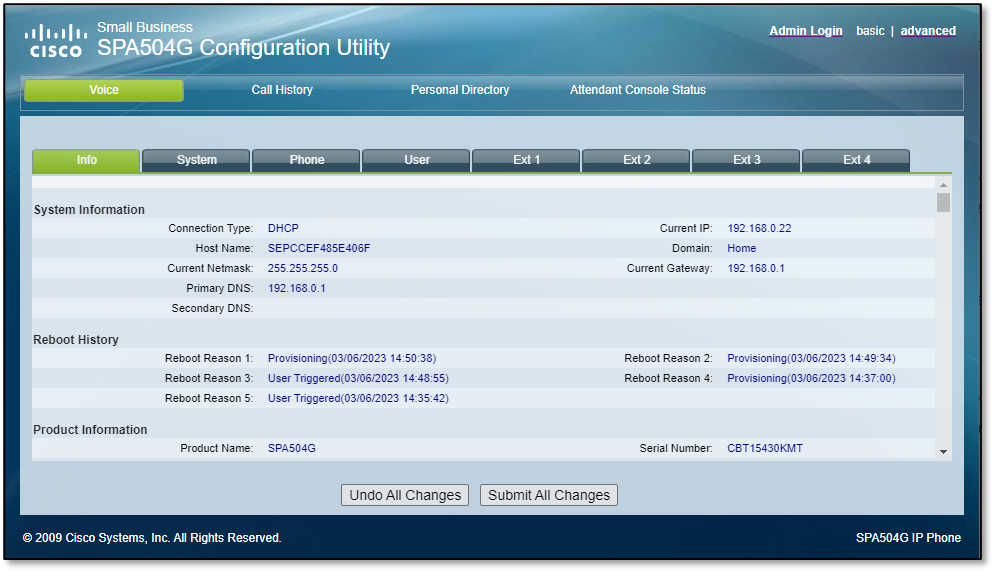Select the Ext 1 tab

526,160
